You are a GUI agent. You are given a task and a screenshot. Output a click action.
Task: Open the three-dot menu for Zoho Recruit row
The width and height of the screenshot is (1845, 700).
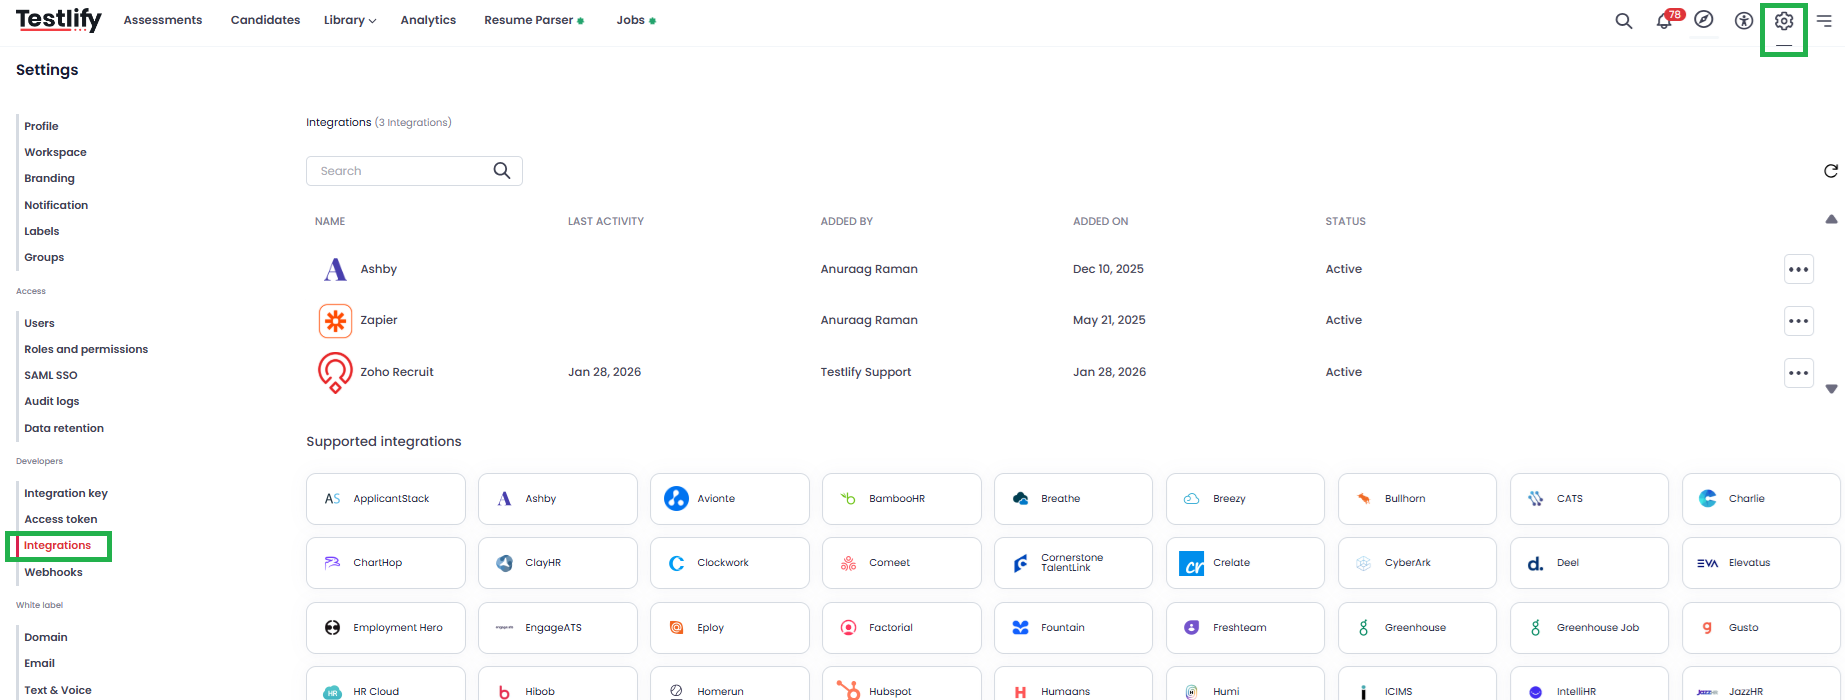tap(1799, 373)
